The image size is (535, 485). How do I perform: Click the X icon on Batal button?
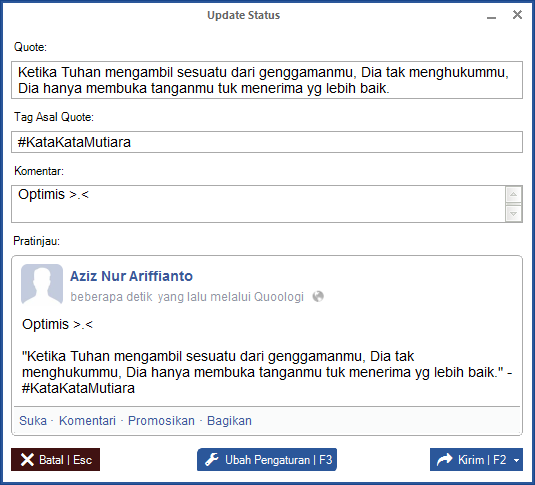click(27, 460)
